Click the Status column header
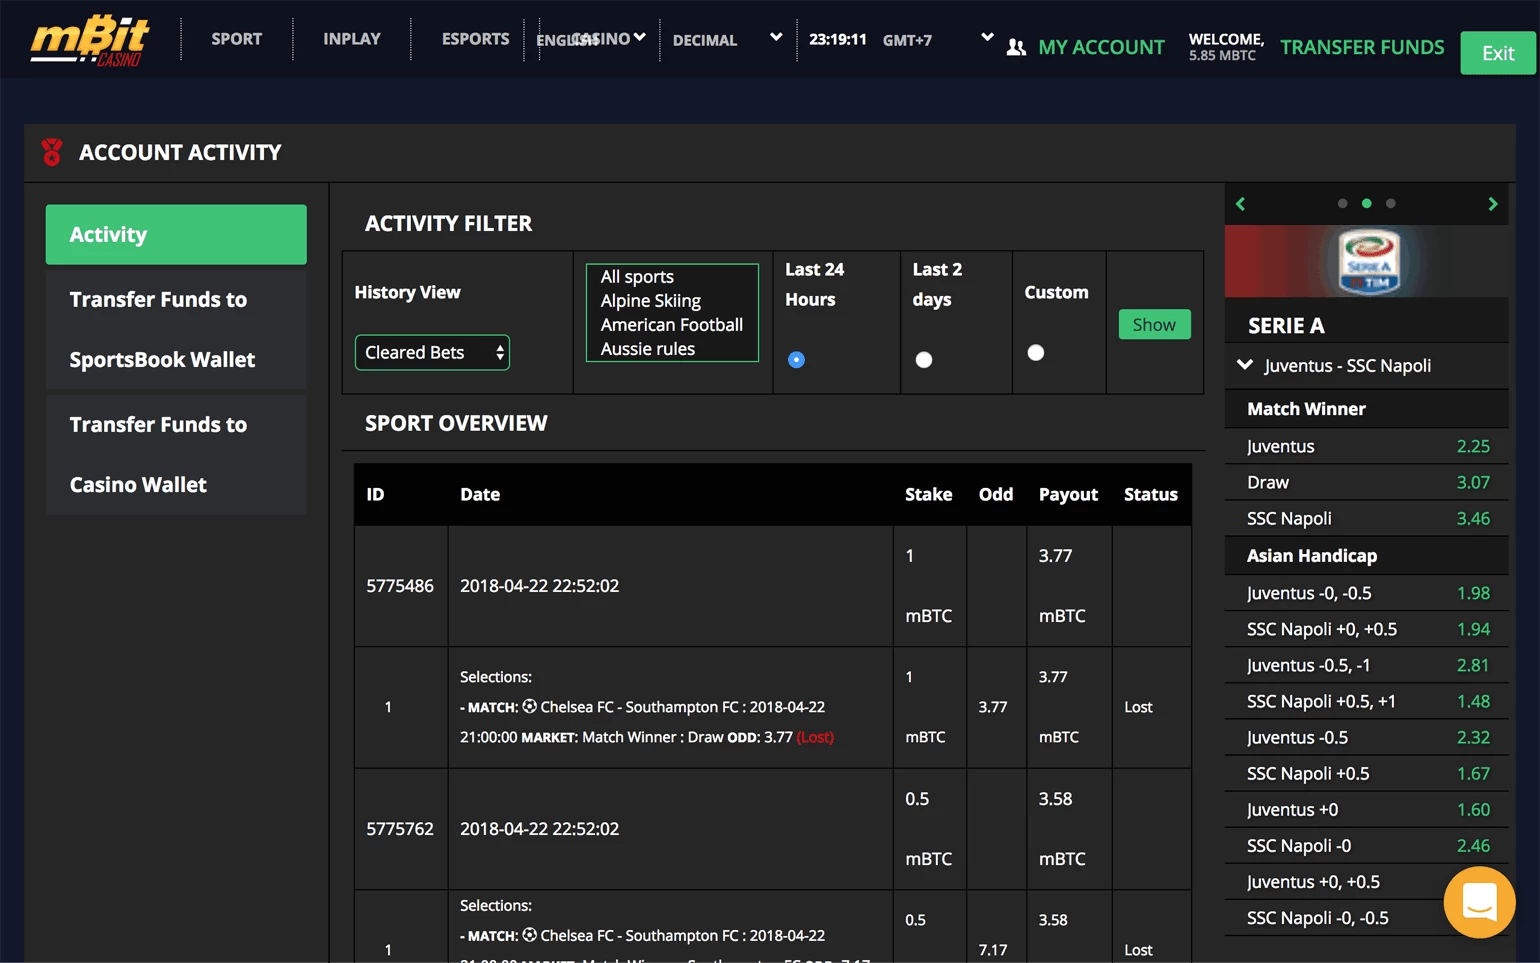1540x963 pixels. tap(1151, 494)
